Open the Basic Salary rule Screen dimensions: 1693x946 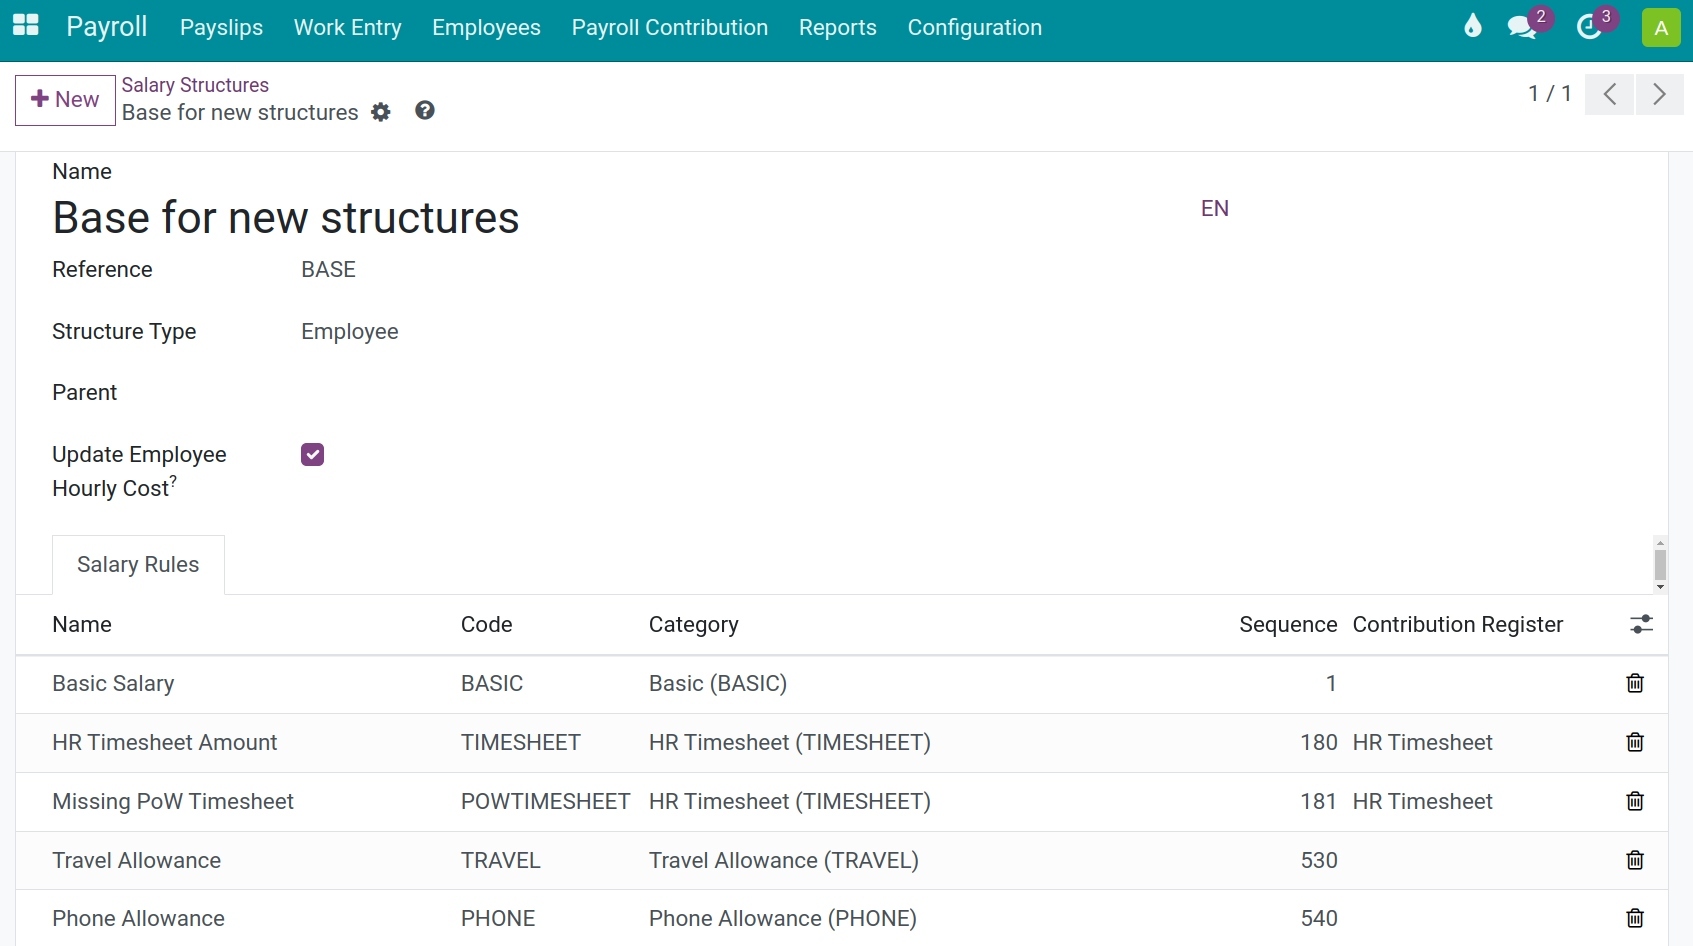113,684
